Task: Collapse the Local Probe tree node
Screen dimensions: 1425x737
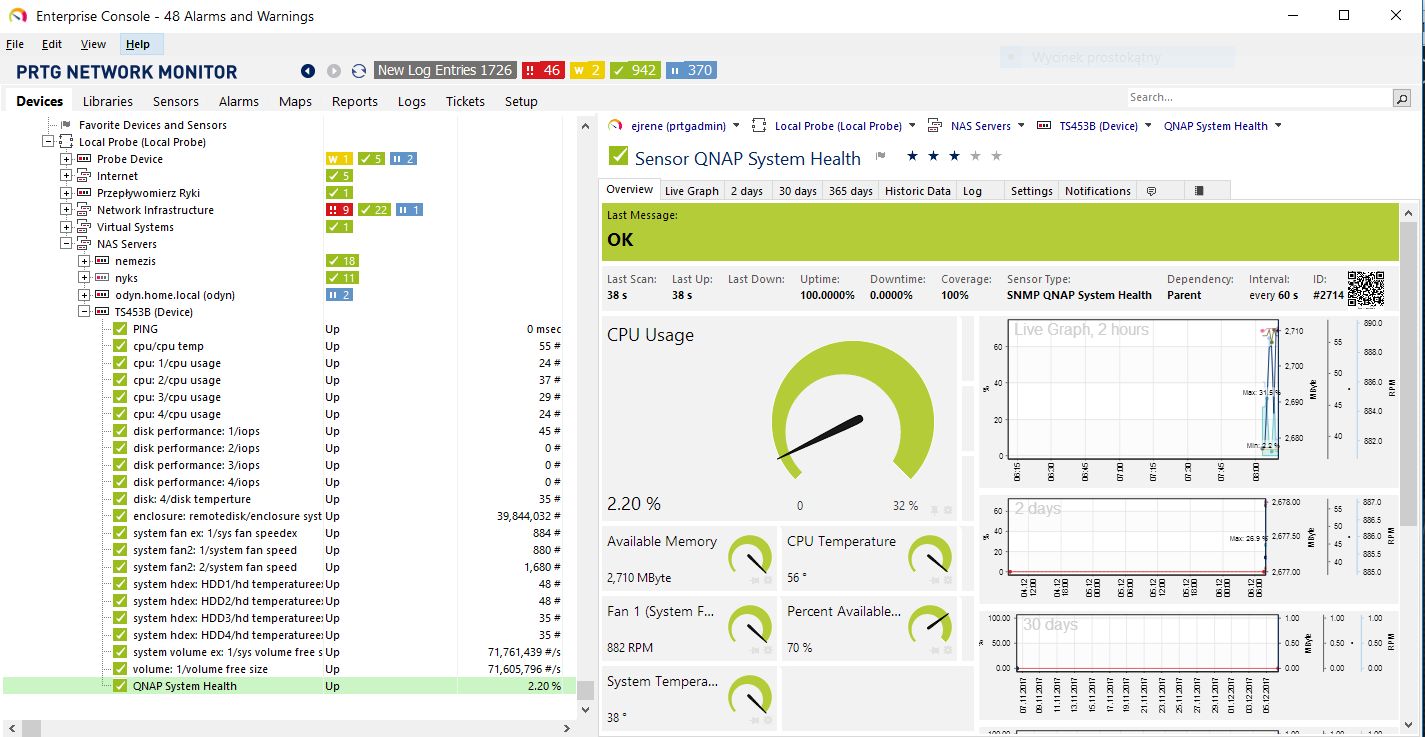Action: [48, 142]
